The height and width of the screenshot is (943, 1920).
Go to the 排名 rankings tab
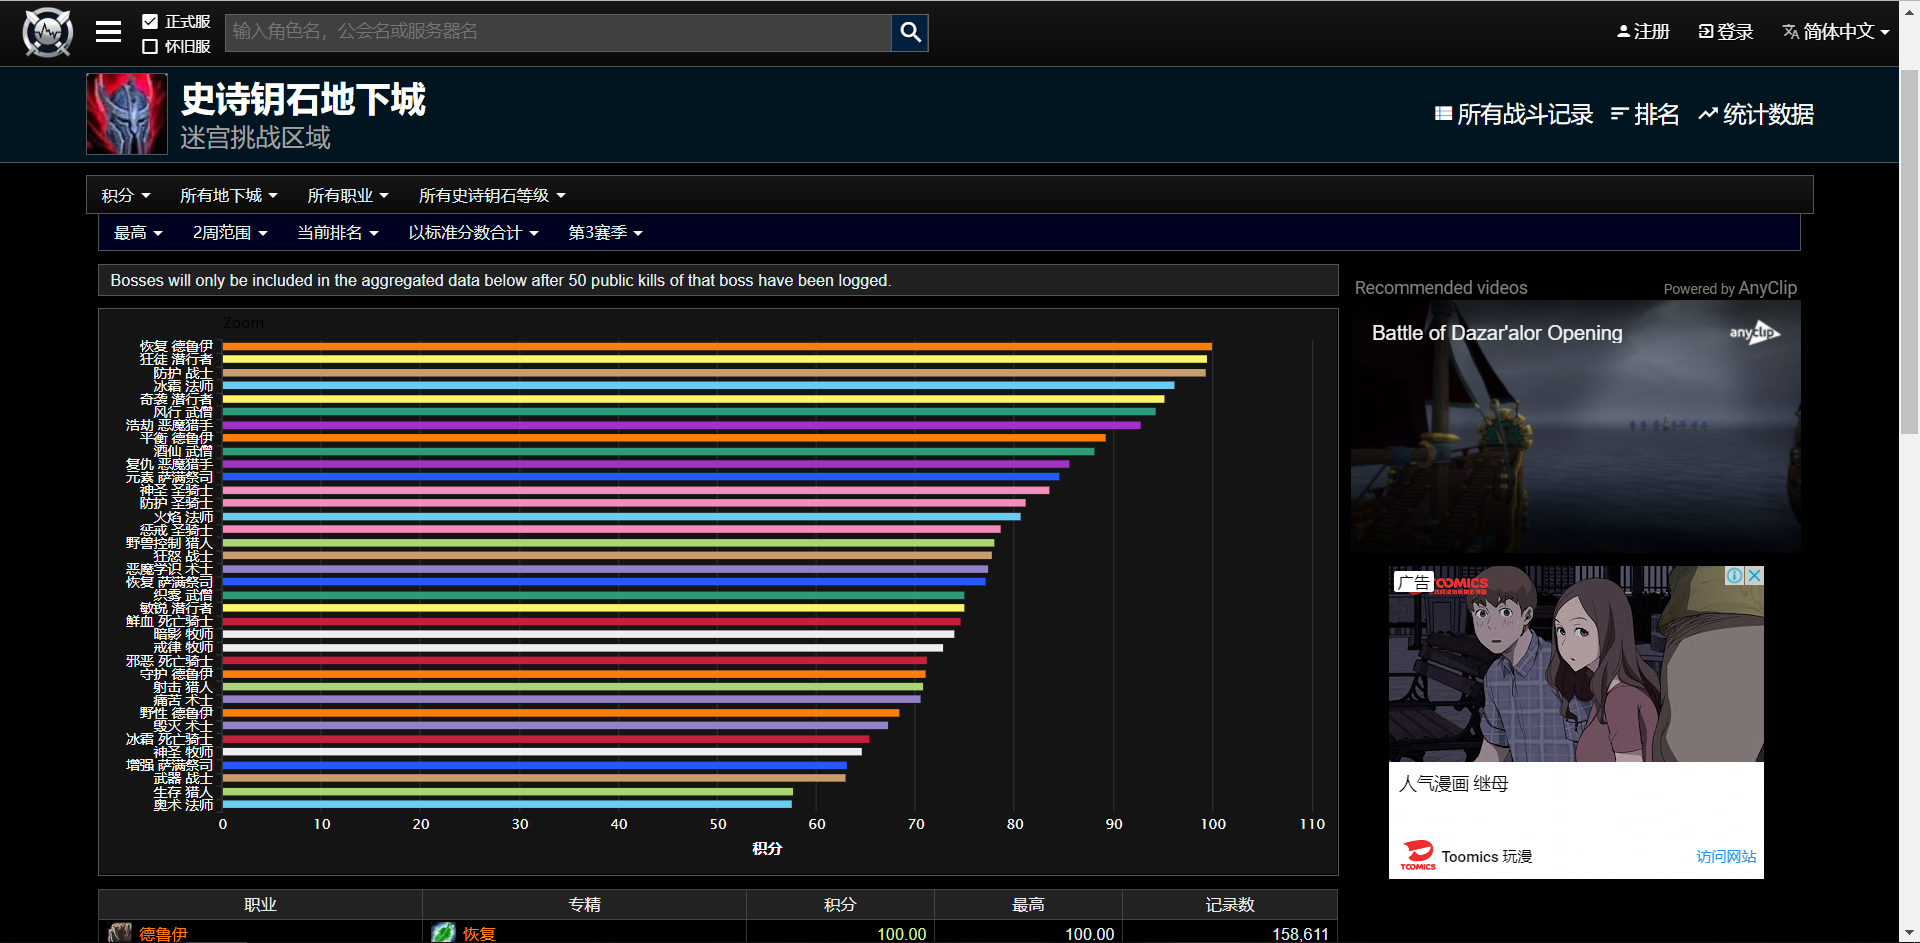coord(1645,115)
